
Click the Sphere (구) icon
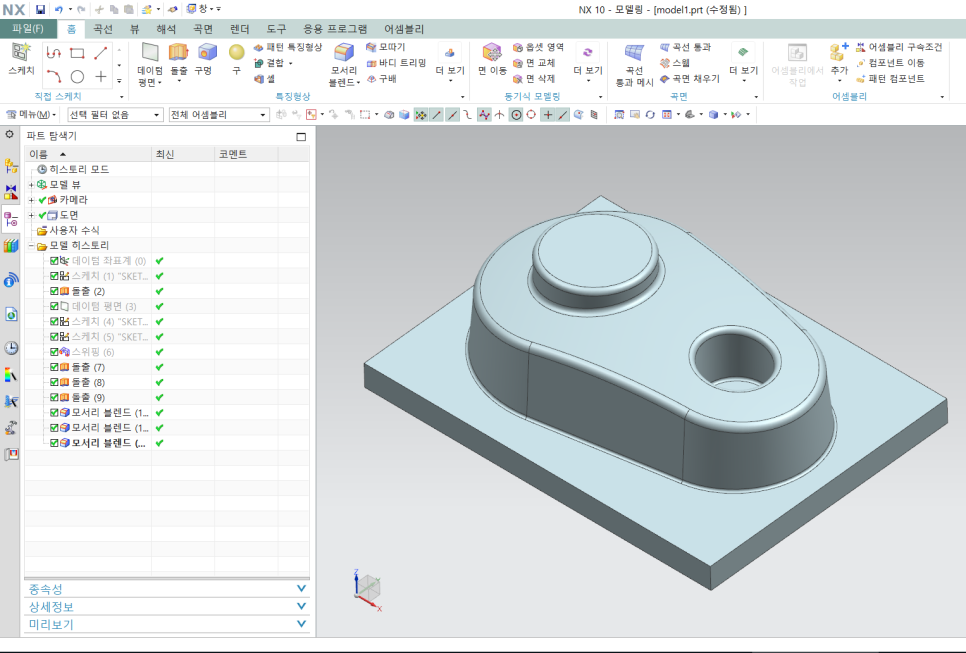coord(237,52)
